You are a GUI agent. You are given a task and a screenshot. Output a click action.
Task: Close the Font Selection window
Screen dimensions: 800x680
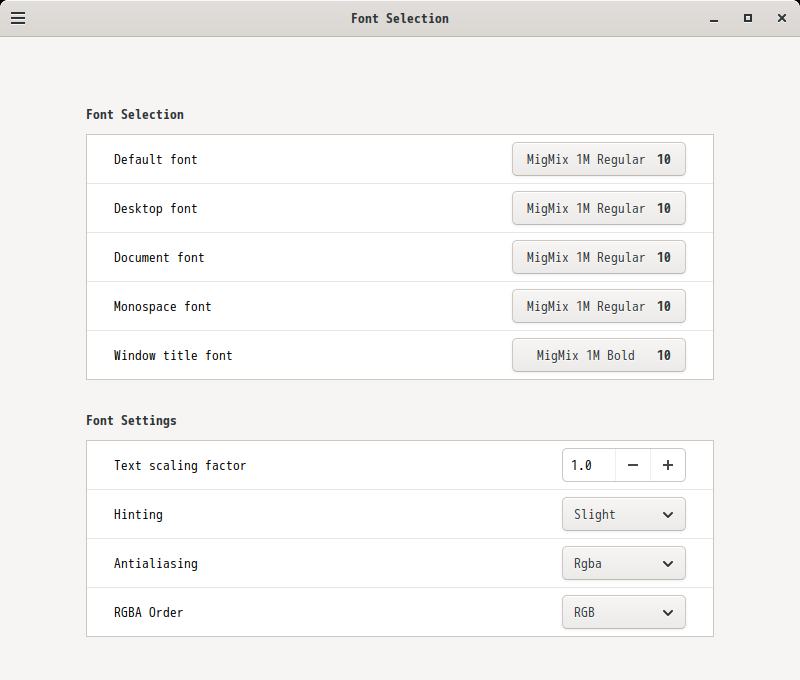(782, 18)
